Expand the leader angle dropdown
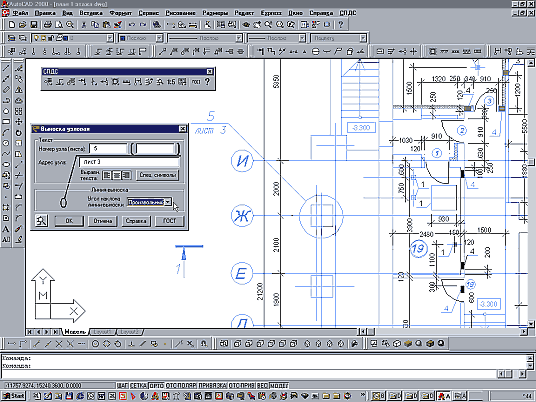 (x=168, y=202)
